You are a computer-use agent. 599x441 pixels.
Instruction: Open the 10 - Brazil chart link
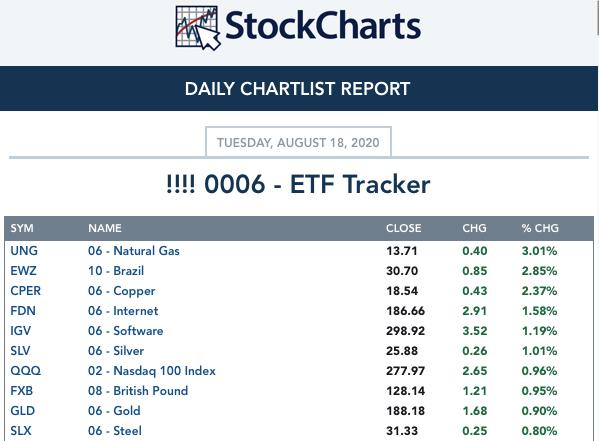click(x=116, y=271)
